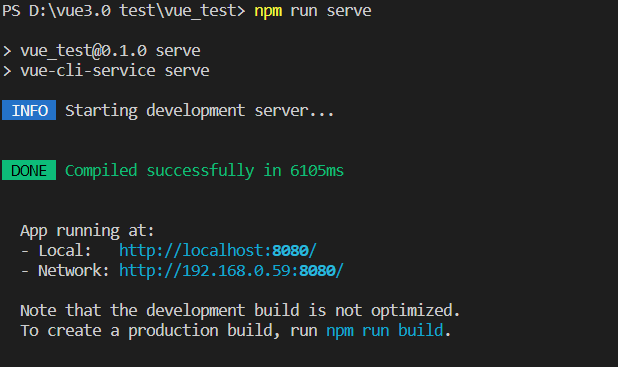Click 'Compiled successfully in 6105ms' message

coord(204,171)
